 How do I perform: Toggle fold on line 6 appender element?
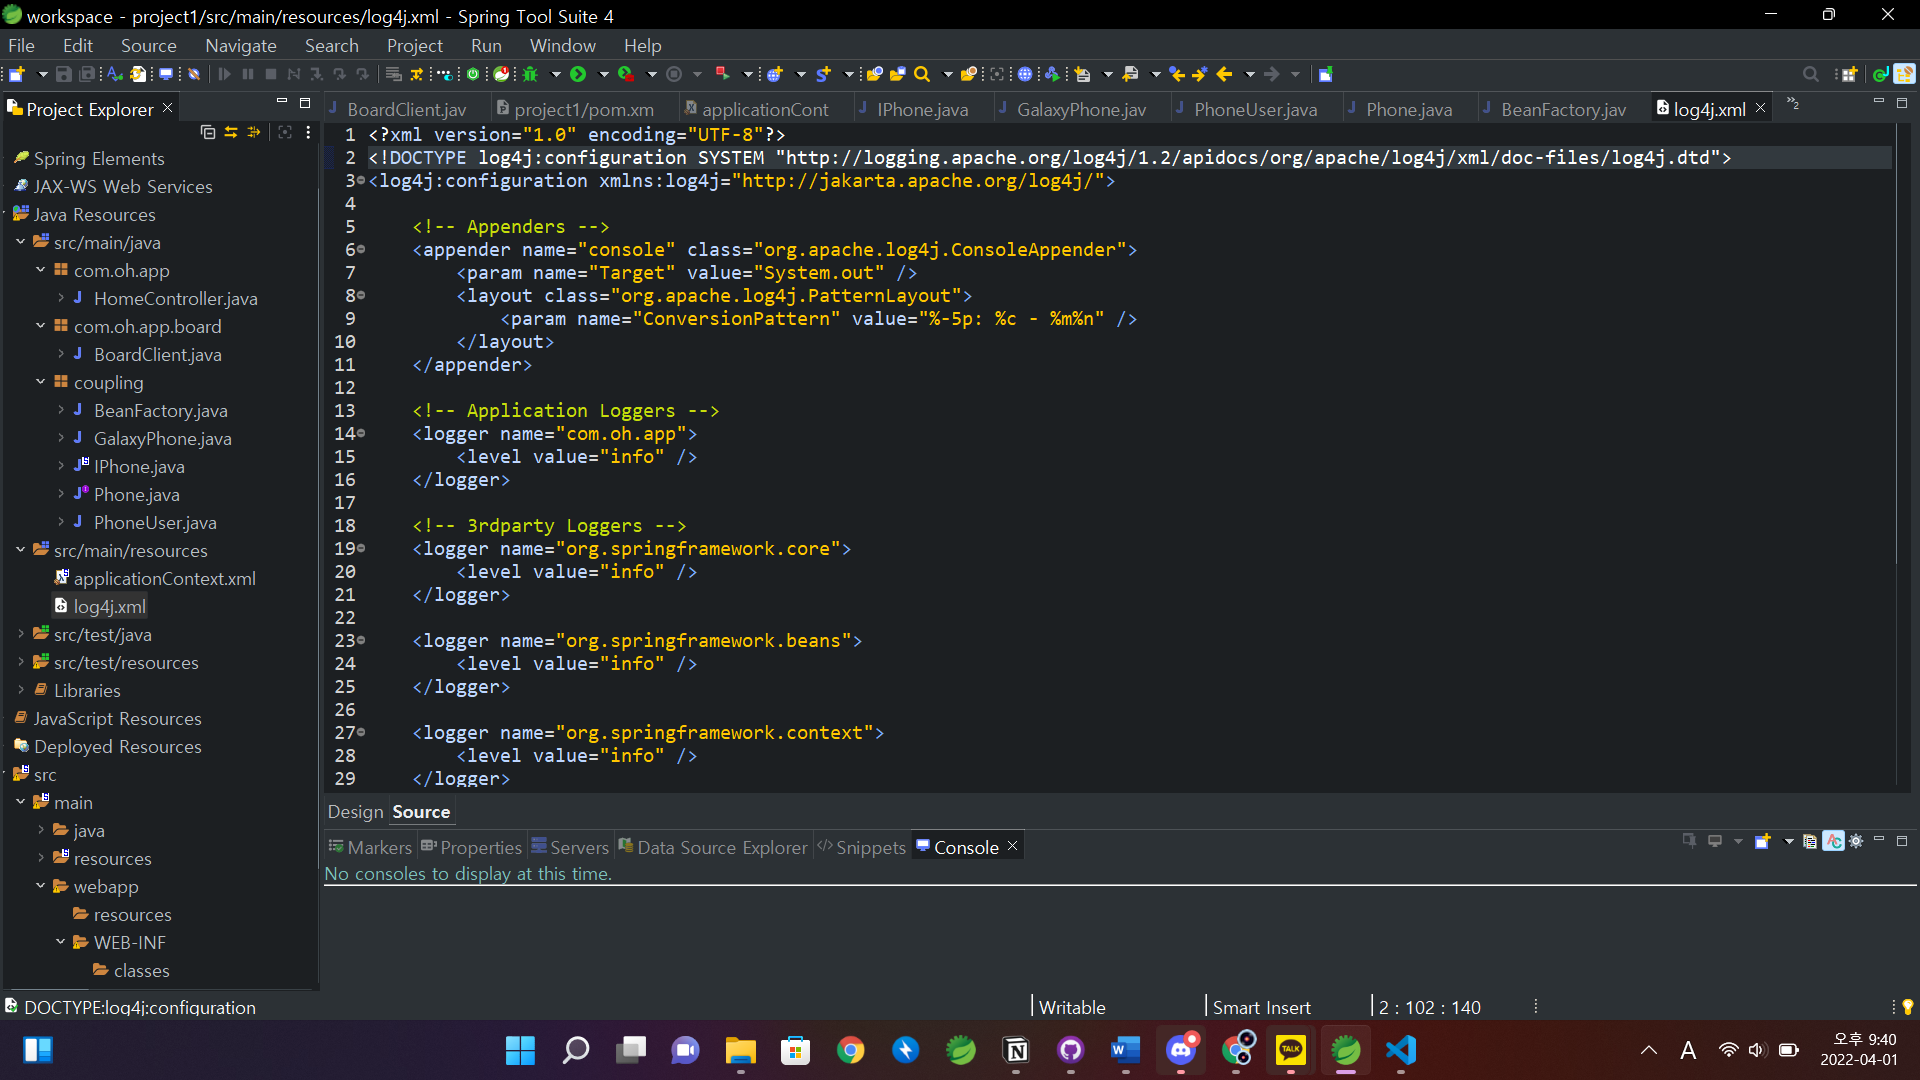361,250
